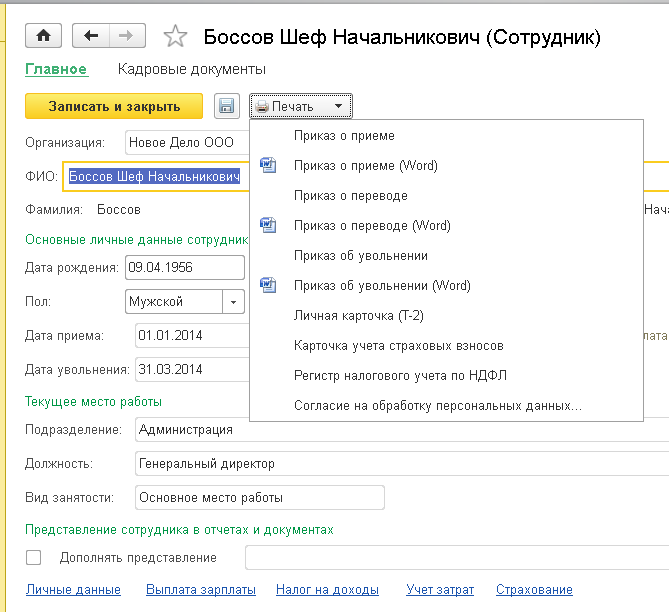
Task: Click the Подразделение input field
Action: 400,430
